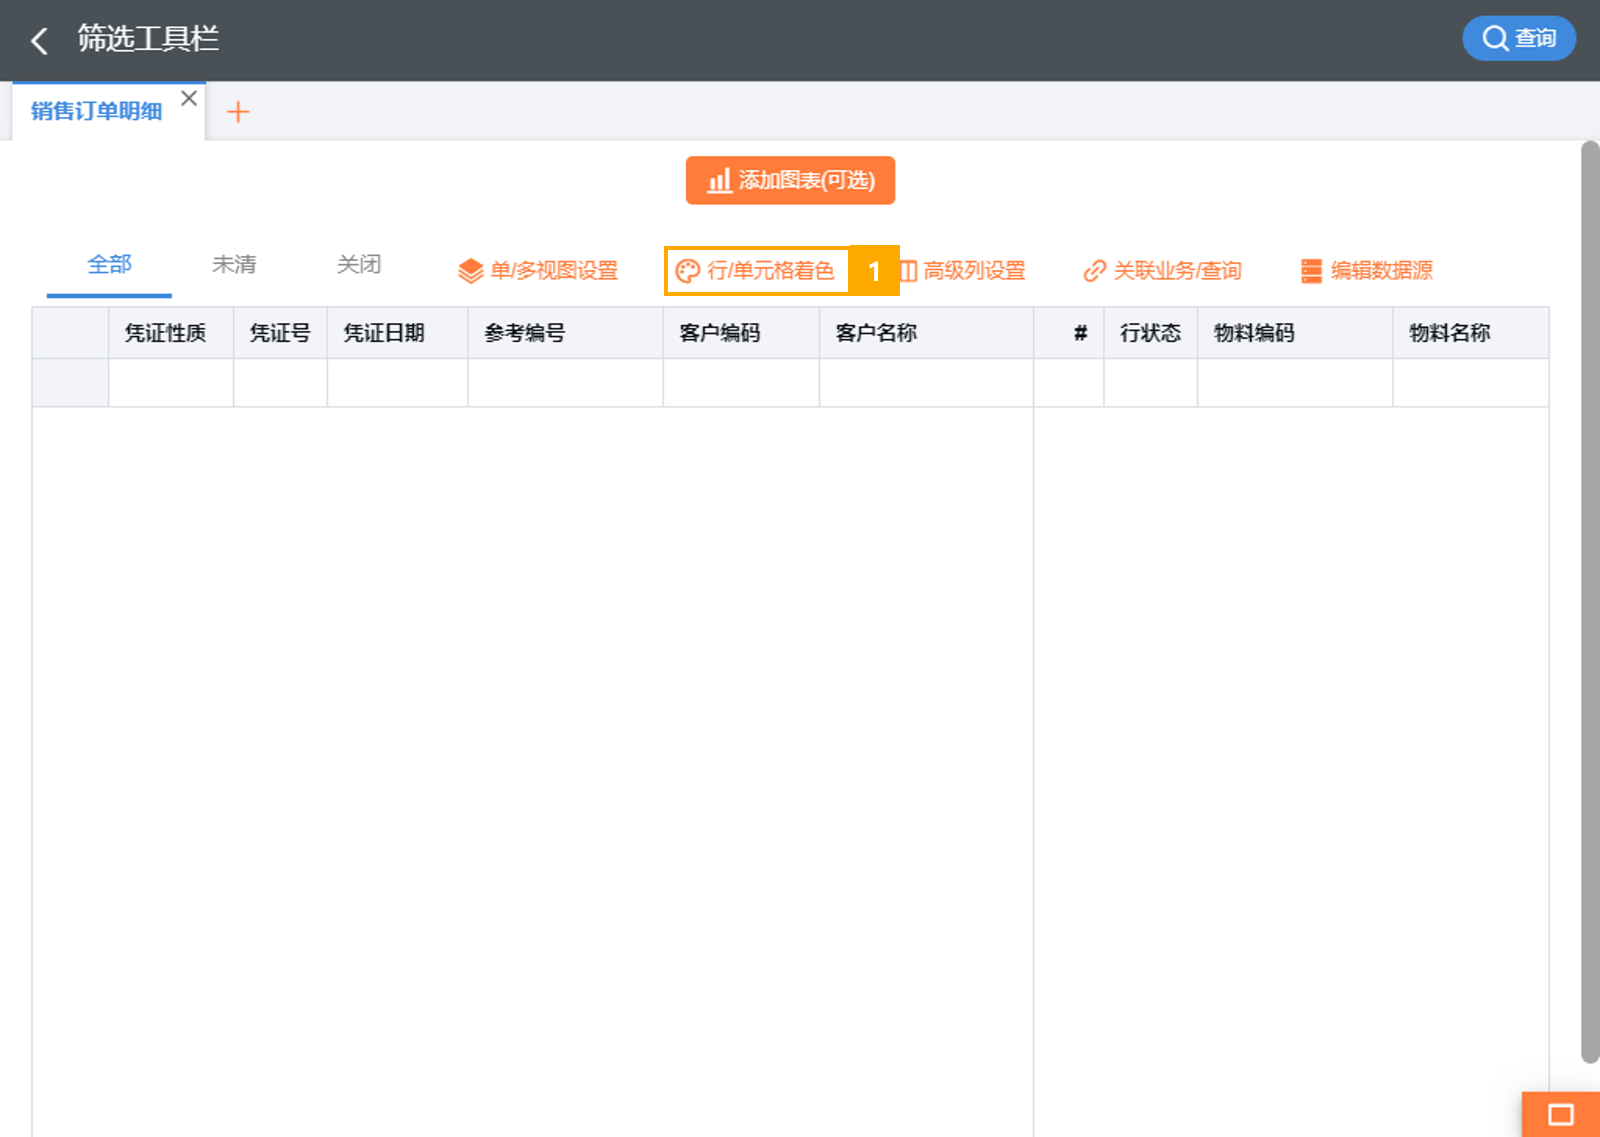The width and height of the screenshot is (1600, 1137).
Task: Click the 客户编码 column header
Action: click(x=741, y=333)
